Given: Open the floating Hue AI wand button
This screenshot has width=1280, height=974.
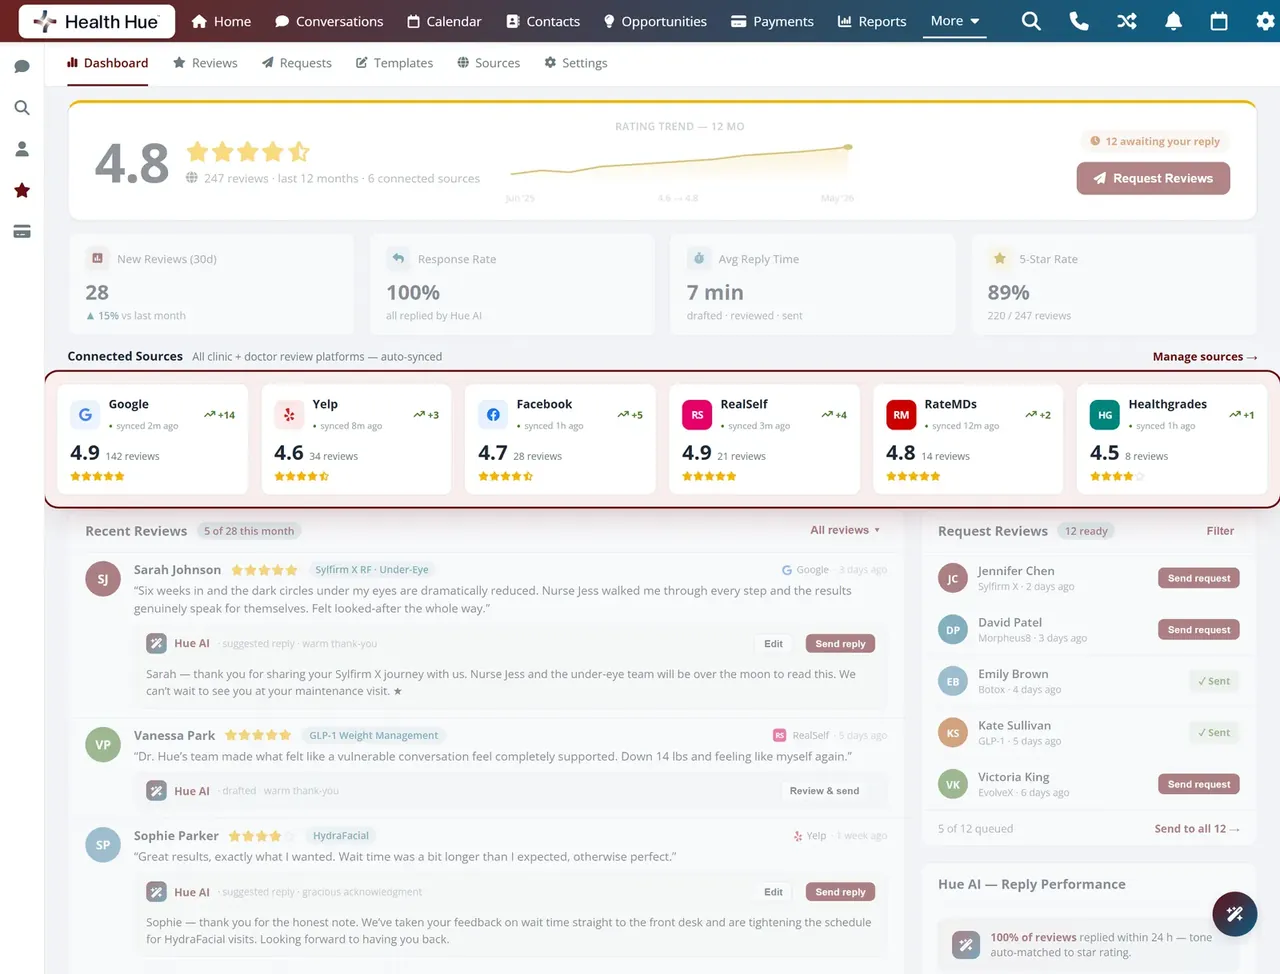Looking at the screenshot, I should (1235, 913).
